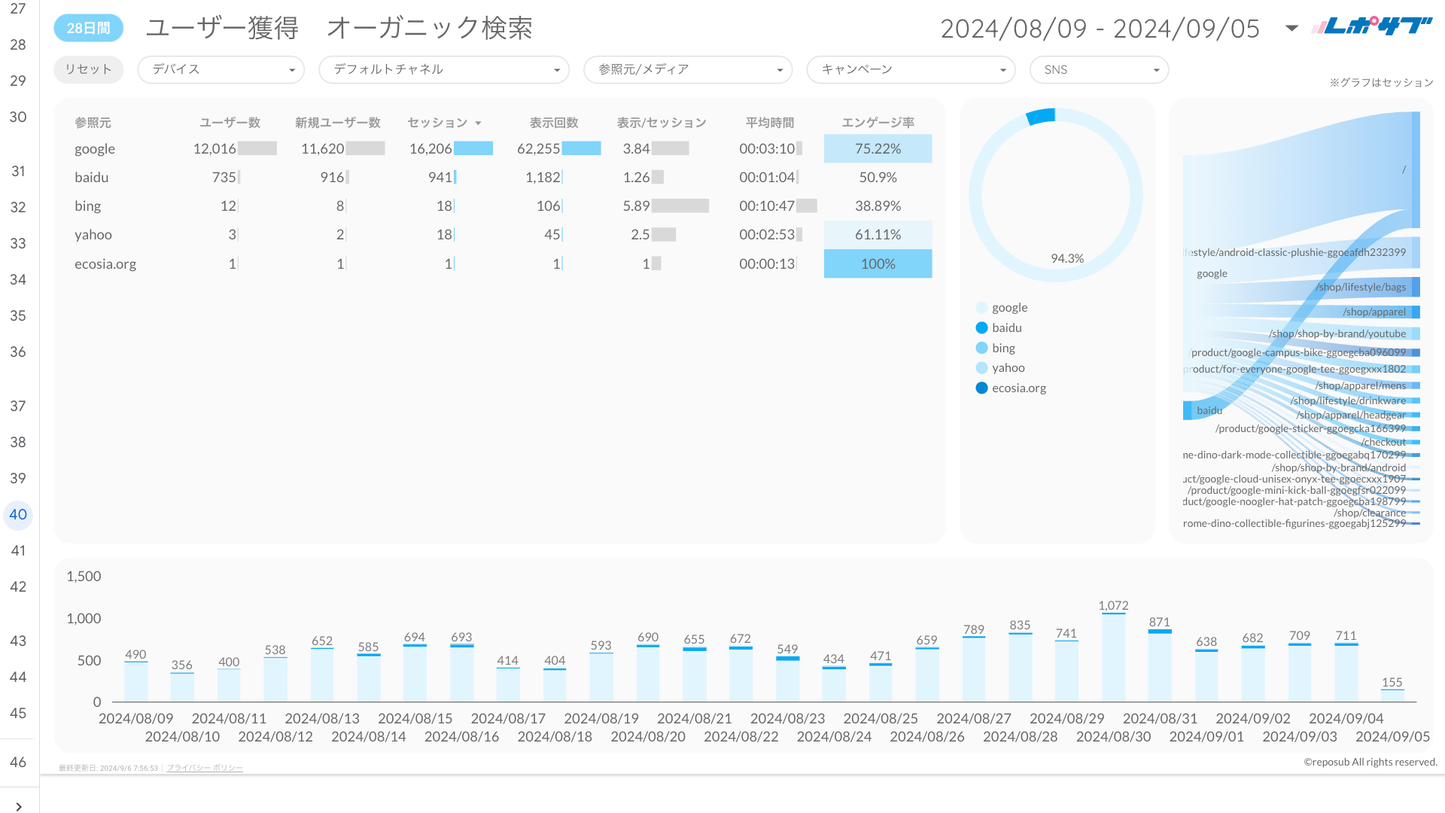
Task: Click the ecosia.org legend marker
Action: point(981,388)
